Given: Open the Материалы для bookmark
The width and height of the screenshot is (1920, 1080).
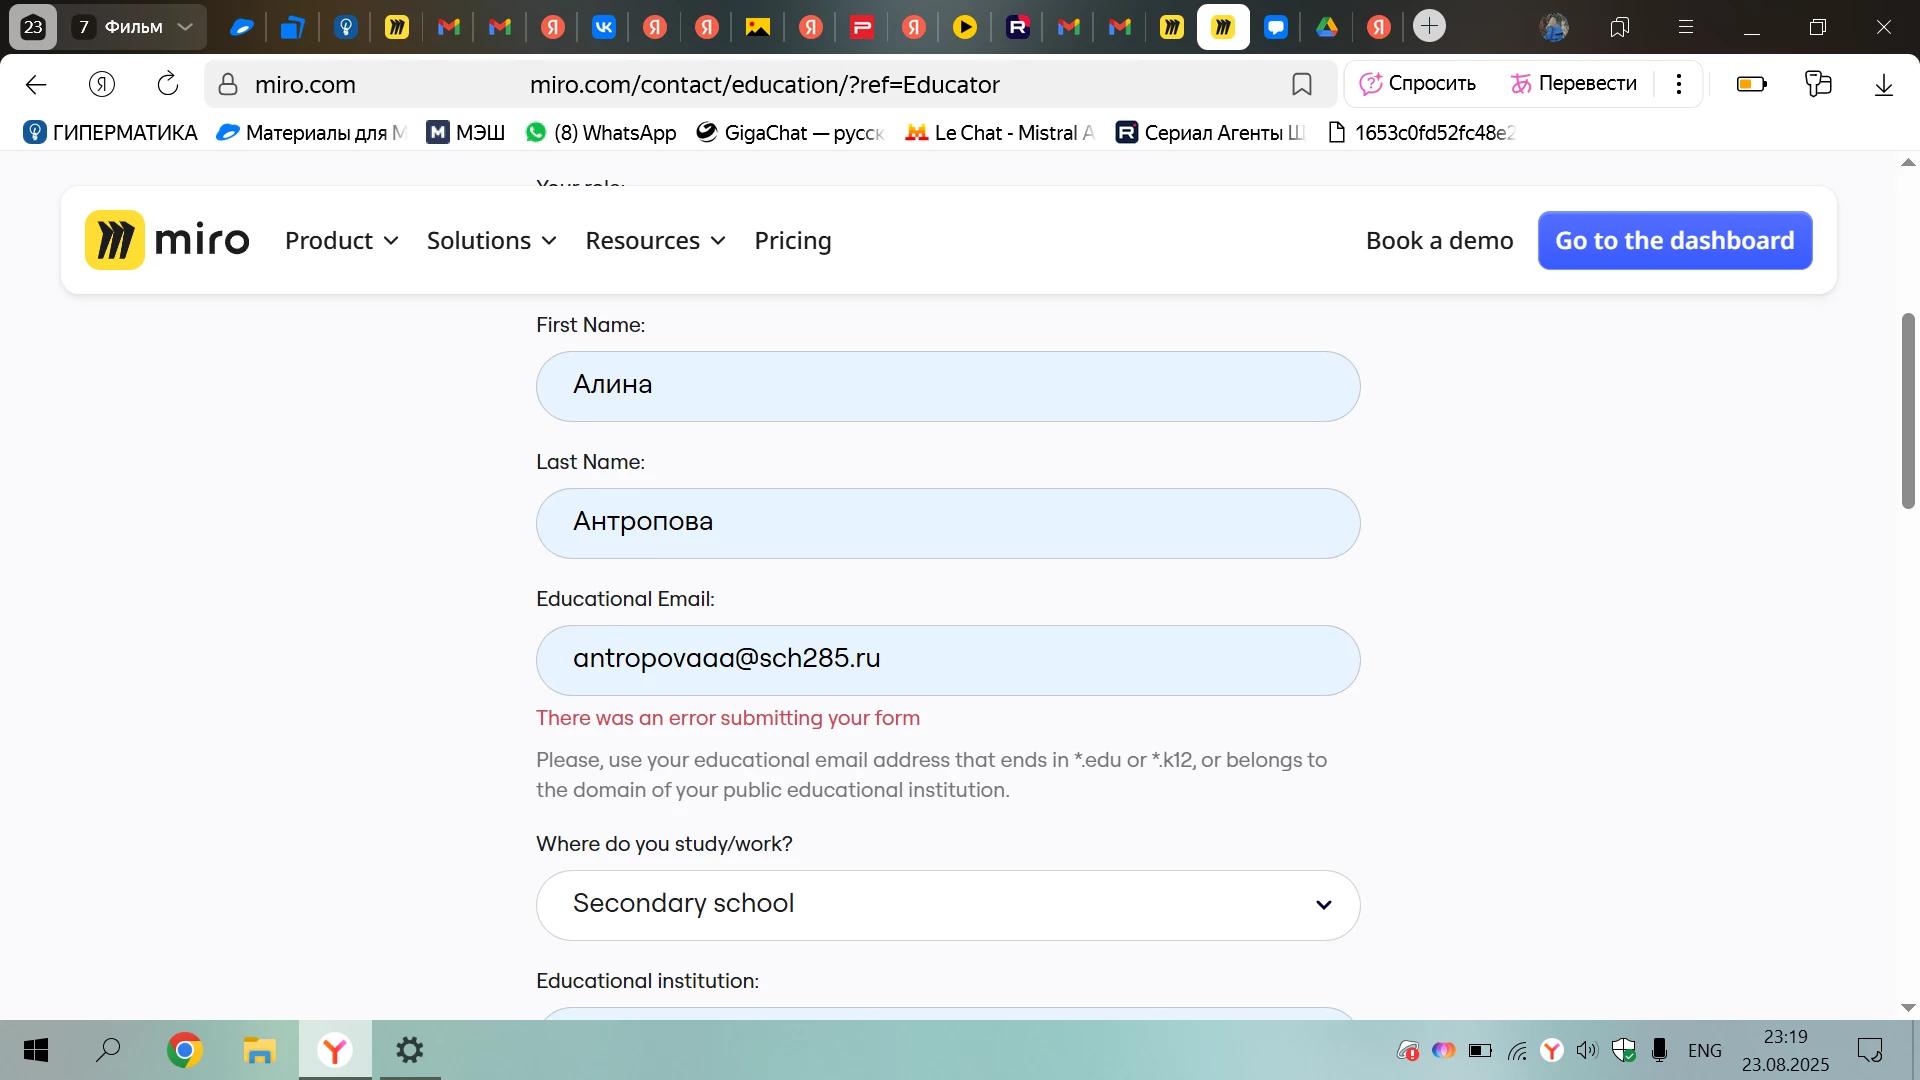Looking at the screenshot, I should pyautogui.click(x=311, y=133).
